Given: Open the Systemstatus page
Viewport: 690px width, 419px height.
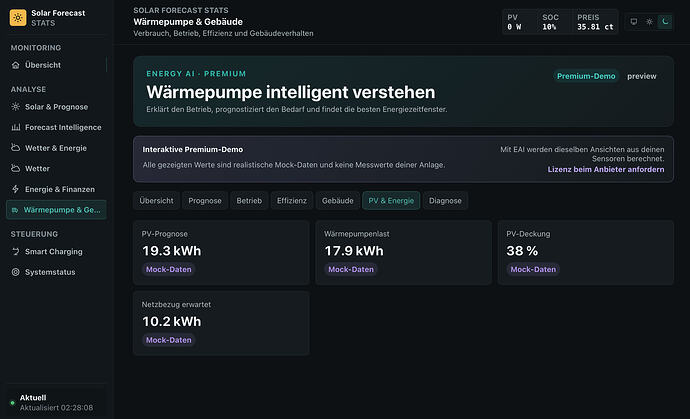Looking at the screenshot, I should [x=56, y=272].
